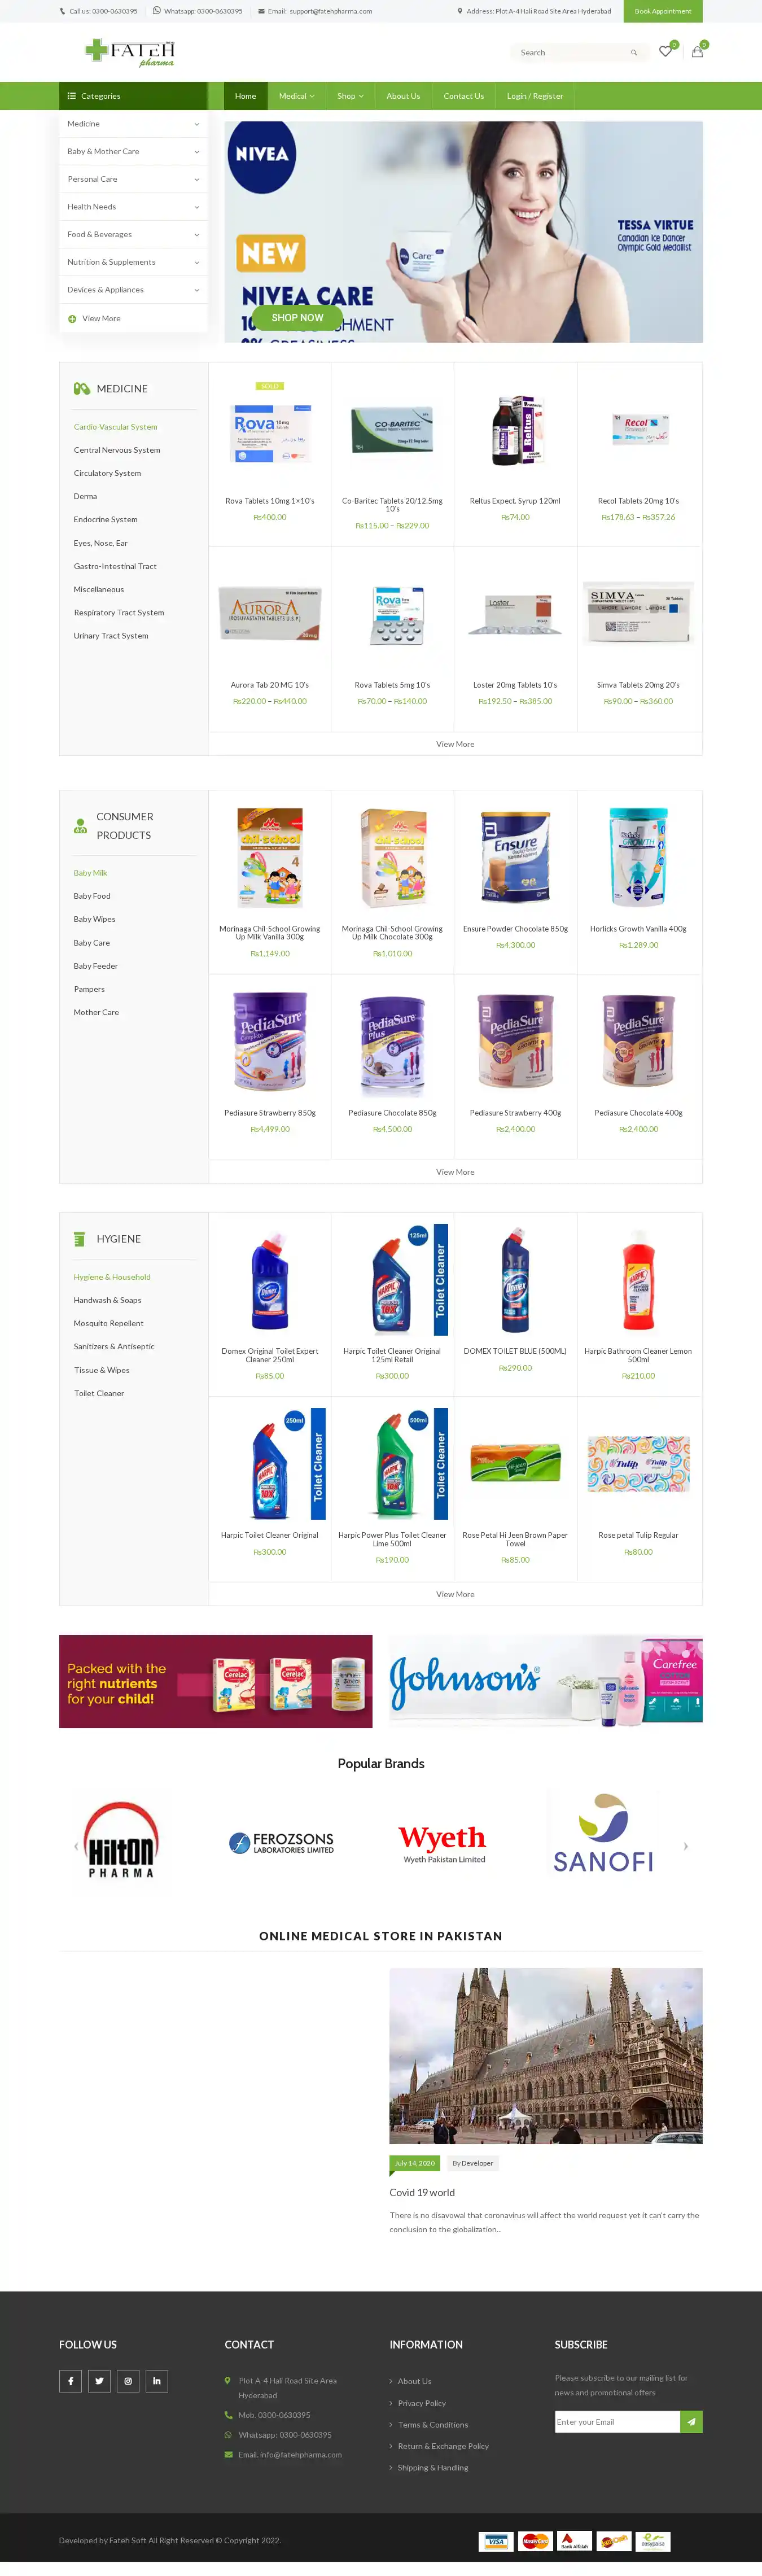The image size is (762, 2576).
Task: Open the Facebook icon in footer
Action: click(71, 2380)
